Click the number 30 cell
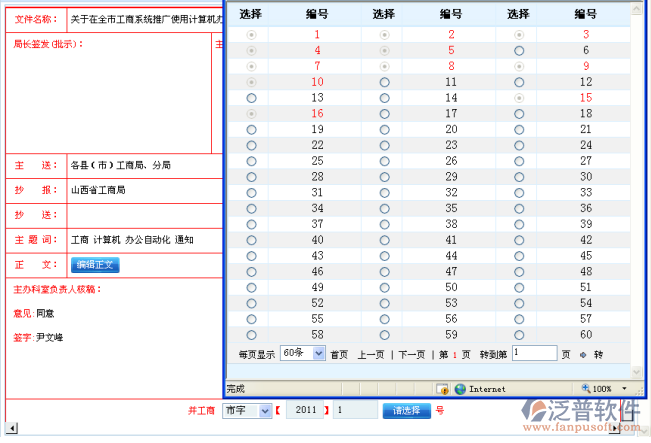 (585, 176)
